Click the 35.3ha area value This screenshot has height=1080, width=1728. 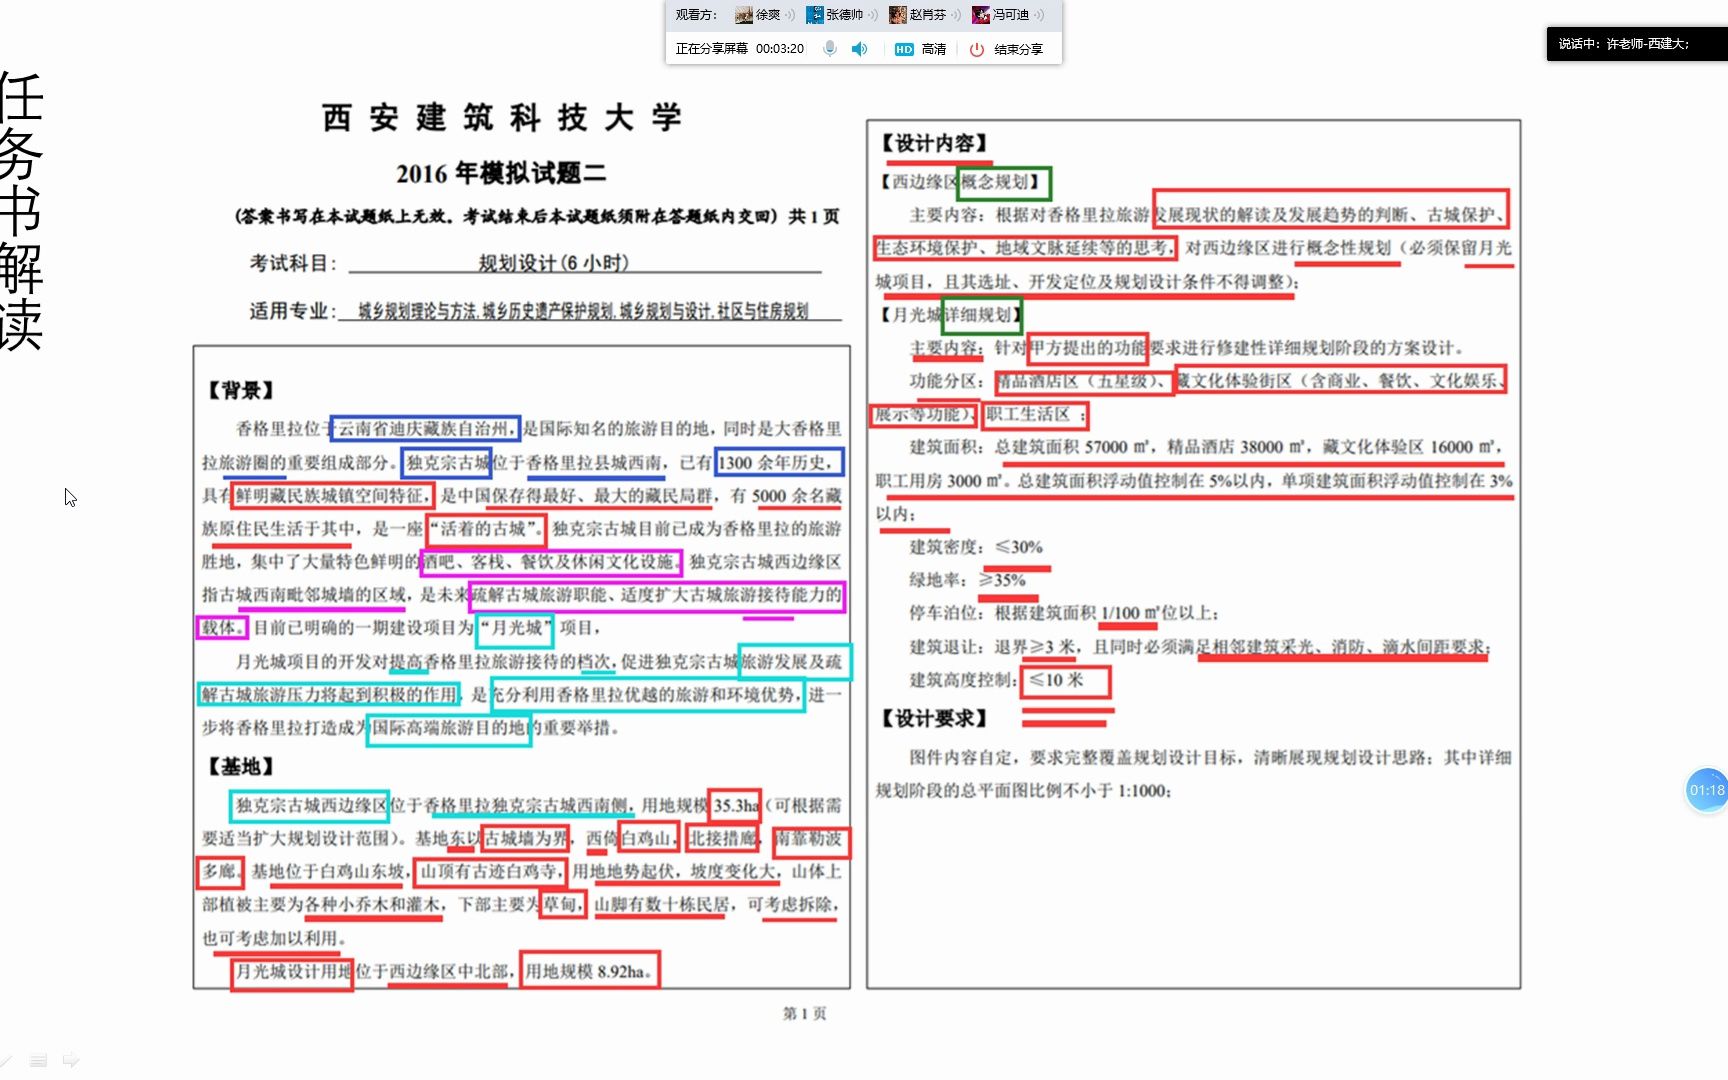[x=736, y=805]
